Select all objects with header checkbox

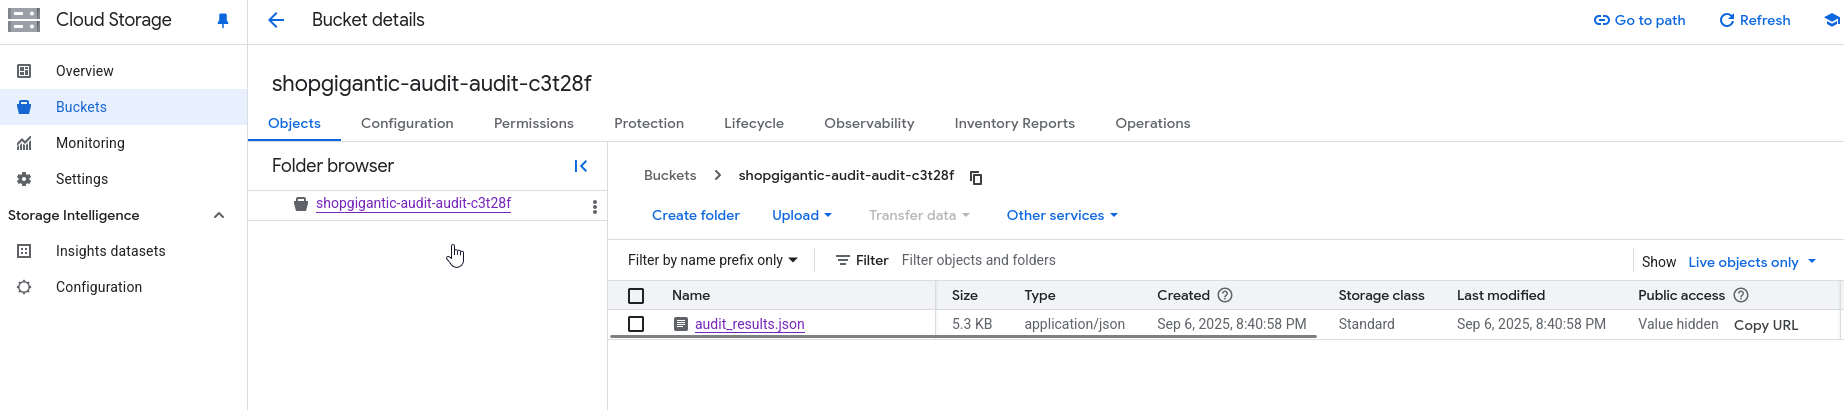tap(636, 296)
